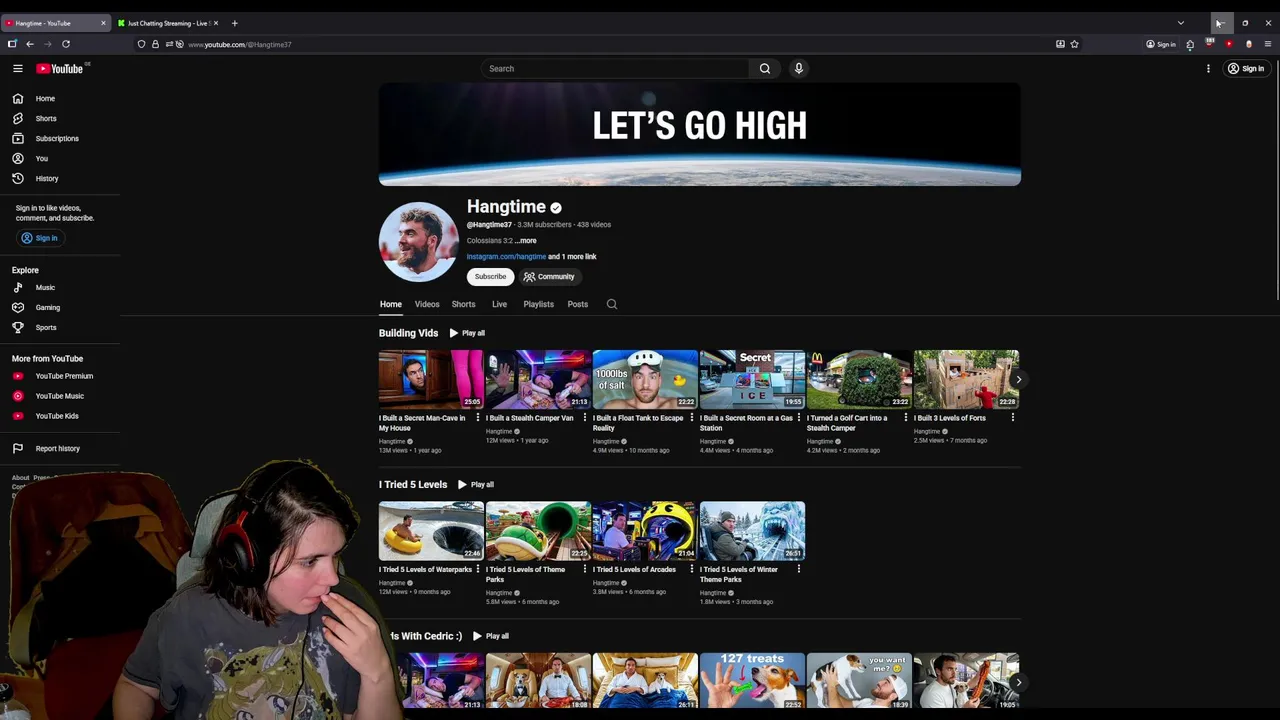Click the YouTube search input field

tap(614, 68)
